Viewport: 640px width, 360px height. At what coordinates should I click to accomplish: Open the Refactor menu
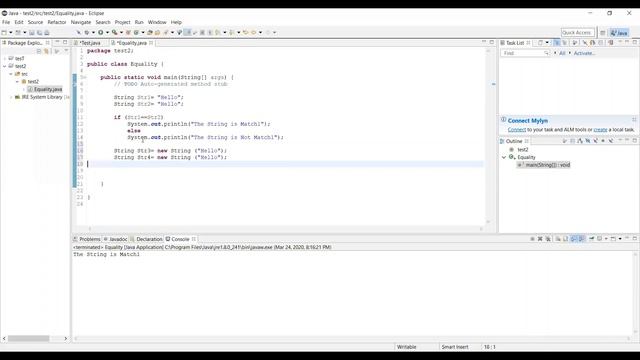point(57,22)
